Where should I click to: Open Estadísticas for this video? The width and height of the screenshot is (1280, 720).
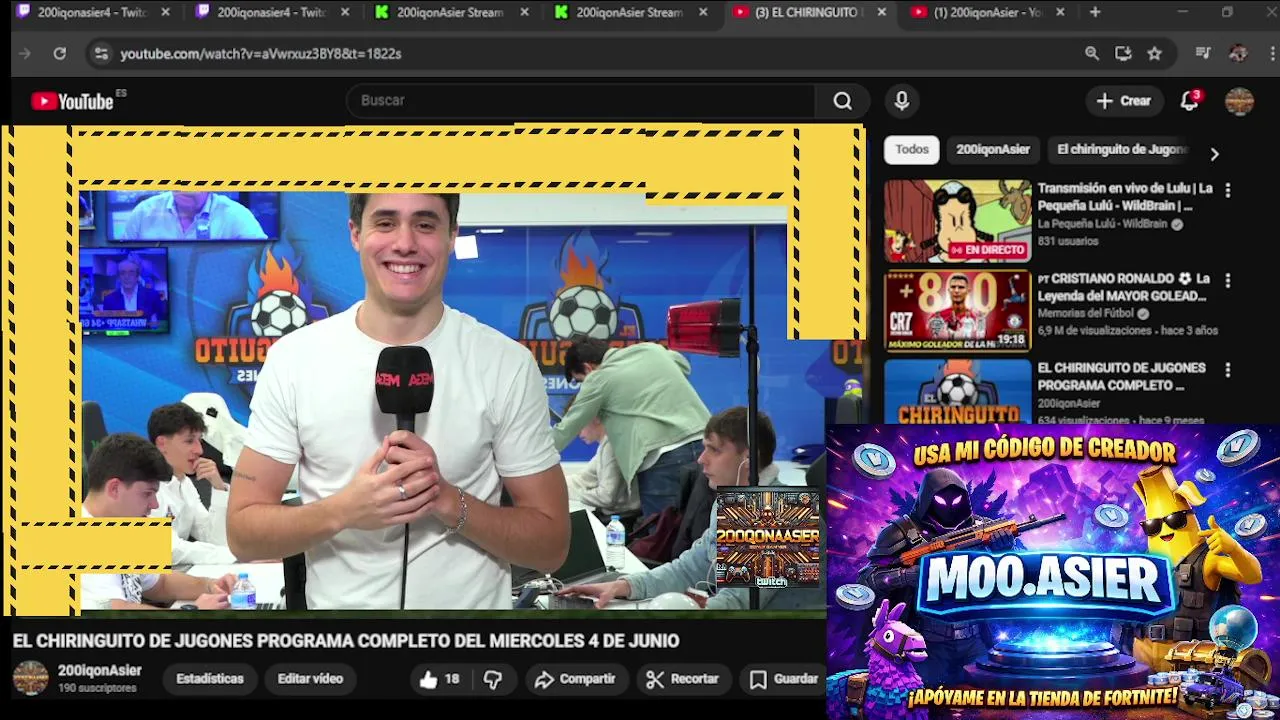pos(210,679)
